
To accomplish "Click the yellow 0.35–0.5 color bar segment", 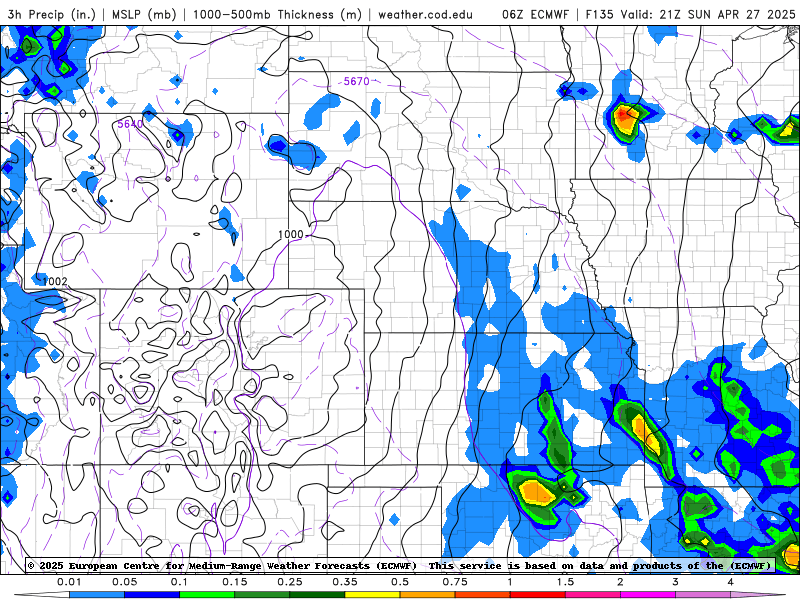I will [372, 595].
